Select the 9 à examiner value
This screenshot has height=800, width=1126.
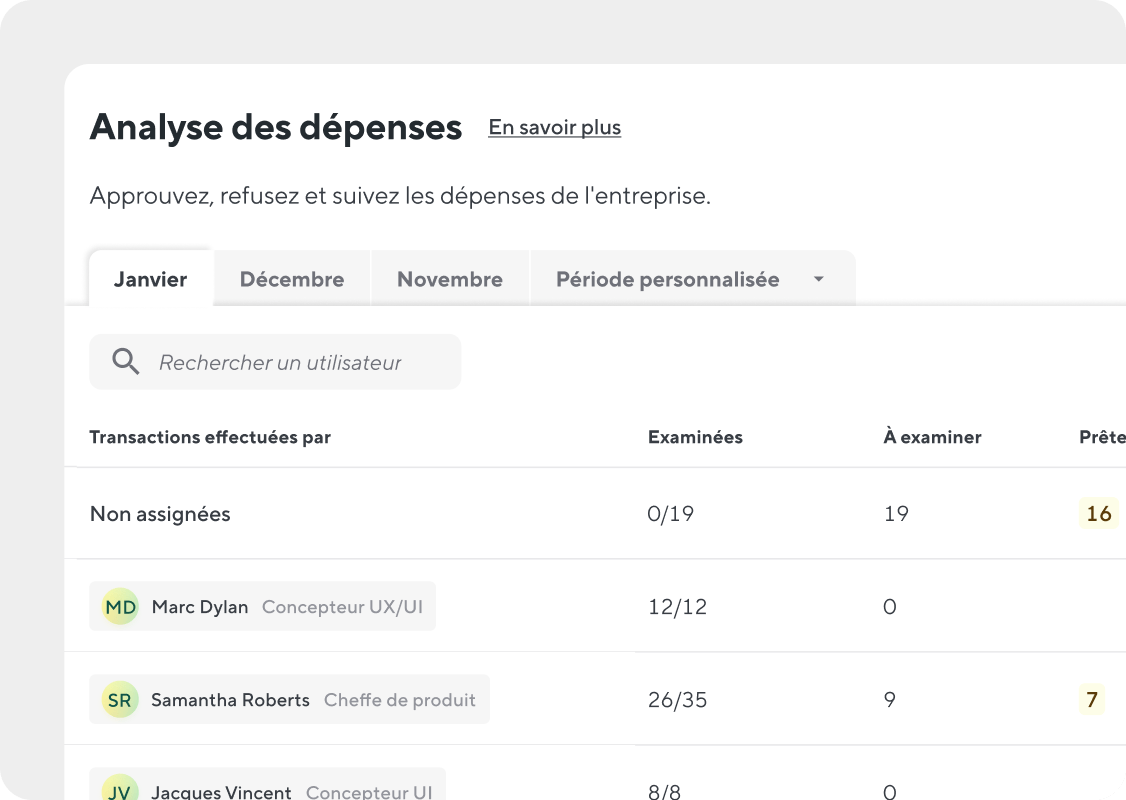(890, 699)
